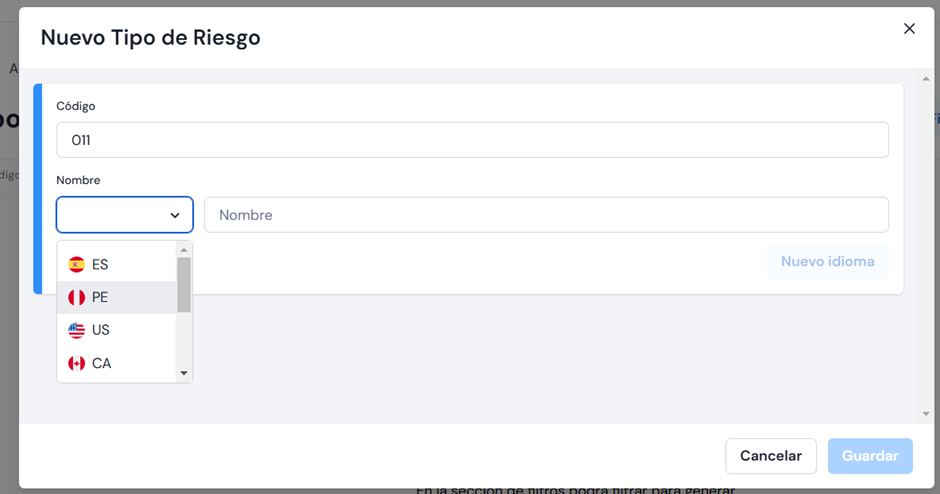Close the Nuevo Tipo de Riesgo dialog
This screenshot has height=494, width=940.
click(x=909, y=29)
